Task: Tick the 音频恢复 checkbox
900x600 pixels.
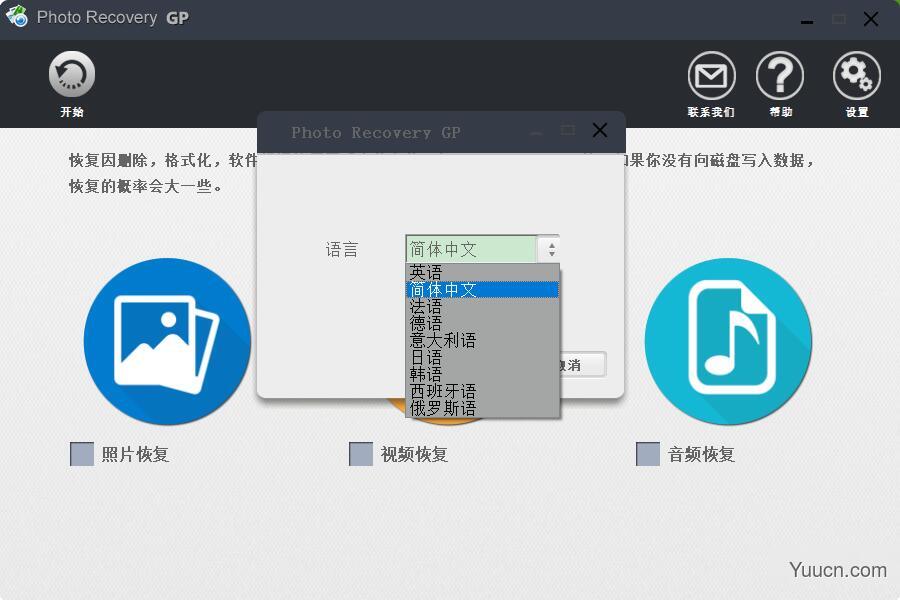Action: tap(648, 454)
